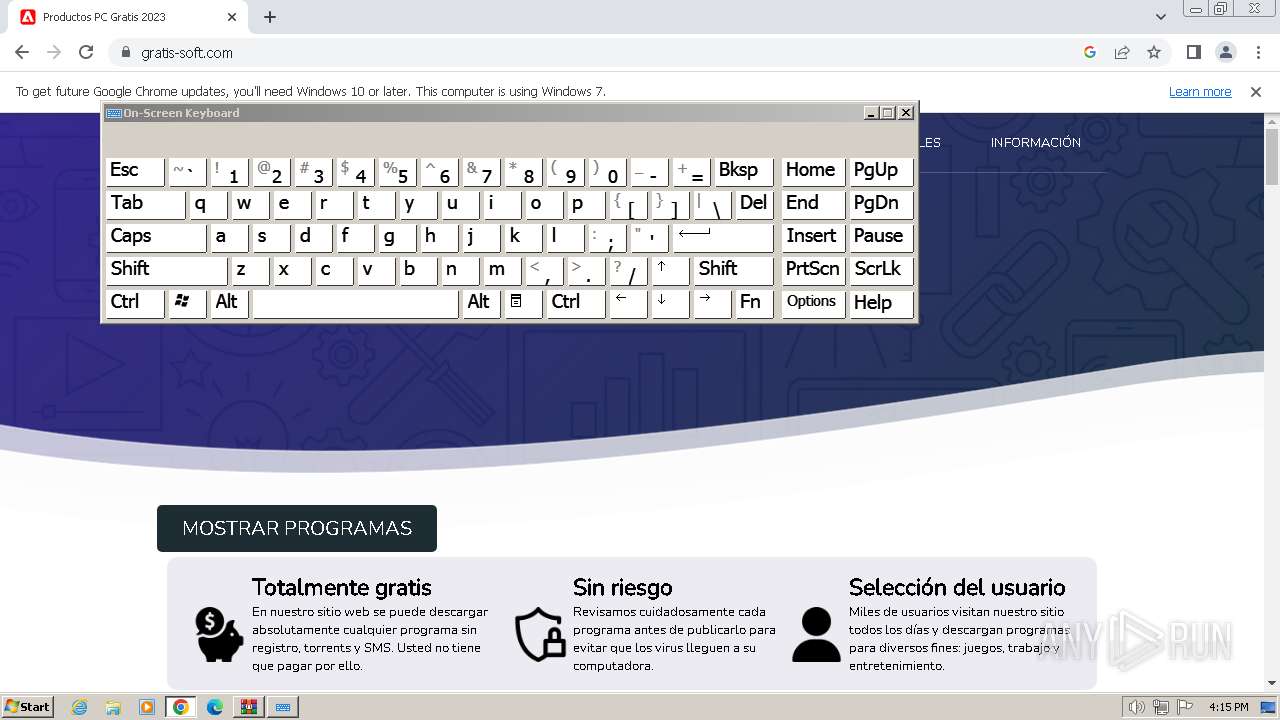Image resolution: width=1280 pixels, height=720 pixels.
Task: Click the taskbar clock 4:15 PM
Action: (1229, 707)
